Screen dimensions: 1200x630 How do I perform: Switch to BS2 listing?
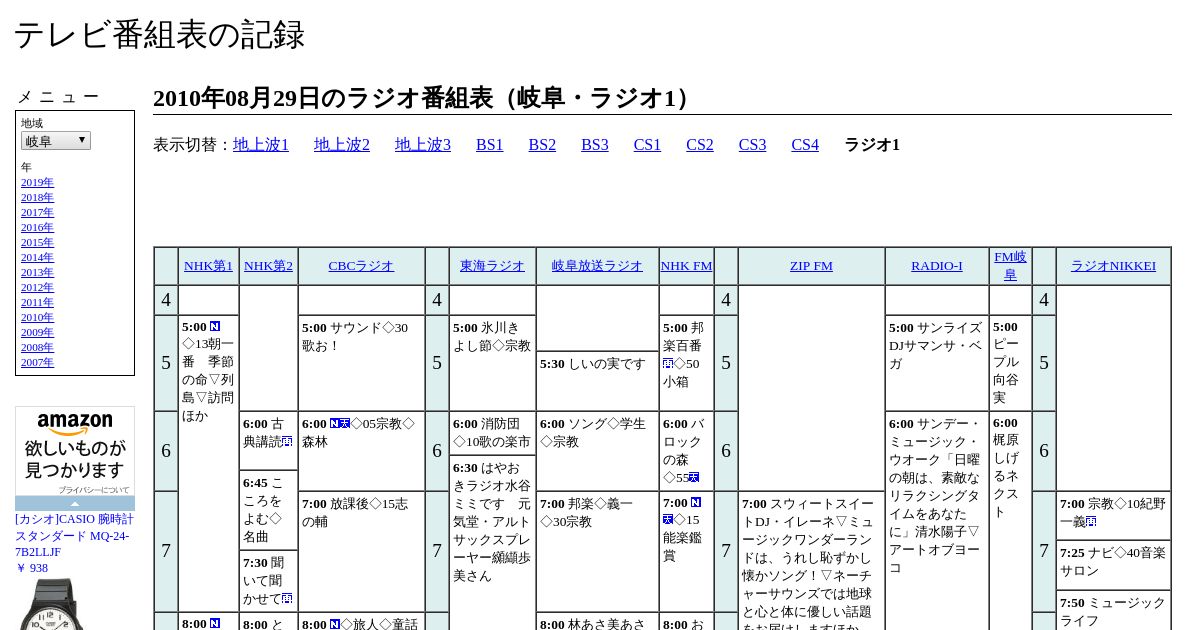pos(542,145)
